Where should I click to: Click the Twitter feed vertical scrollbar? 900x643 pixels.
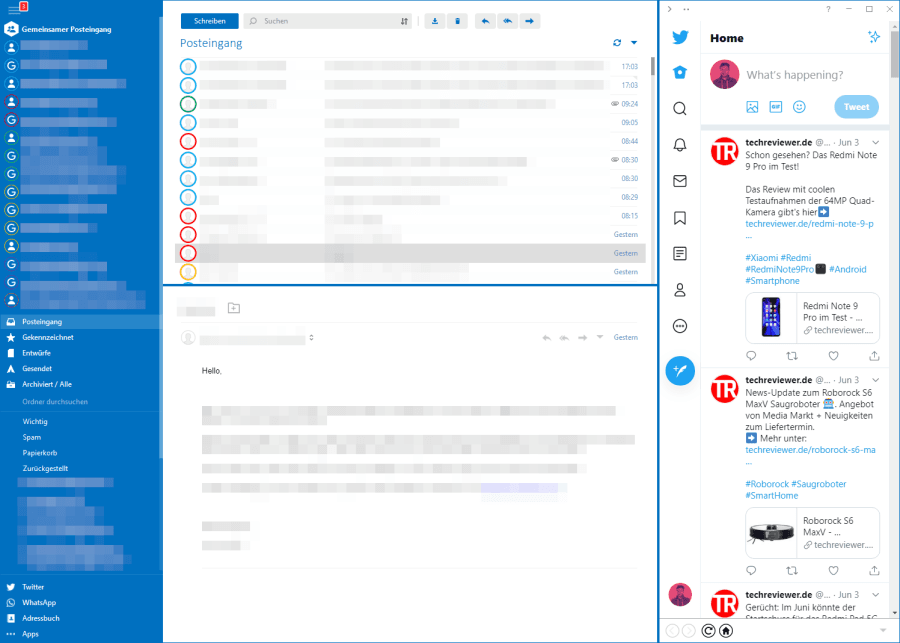(894, 60)
